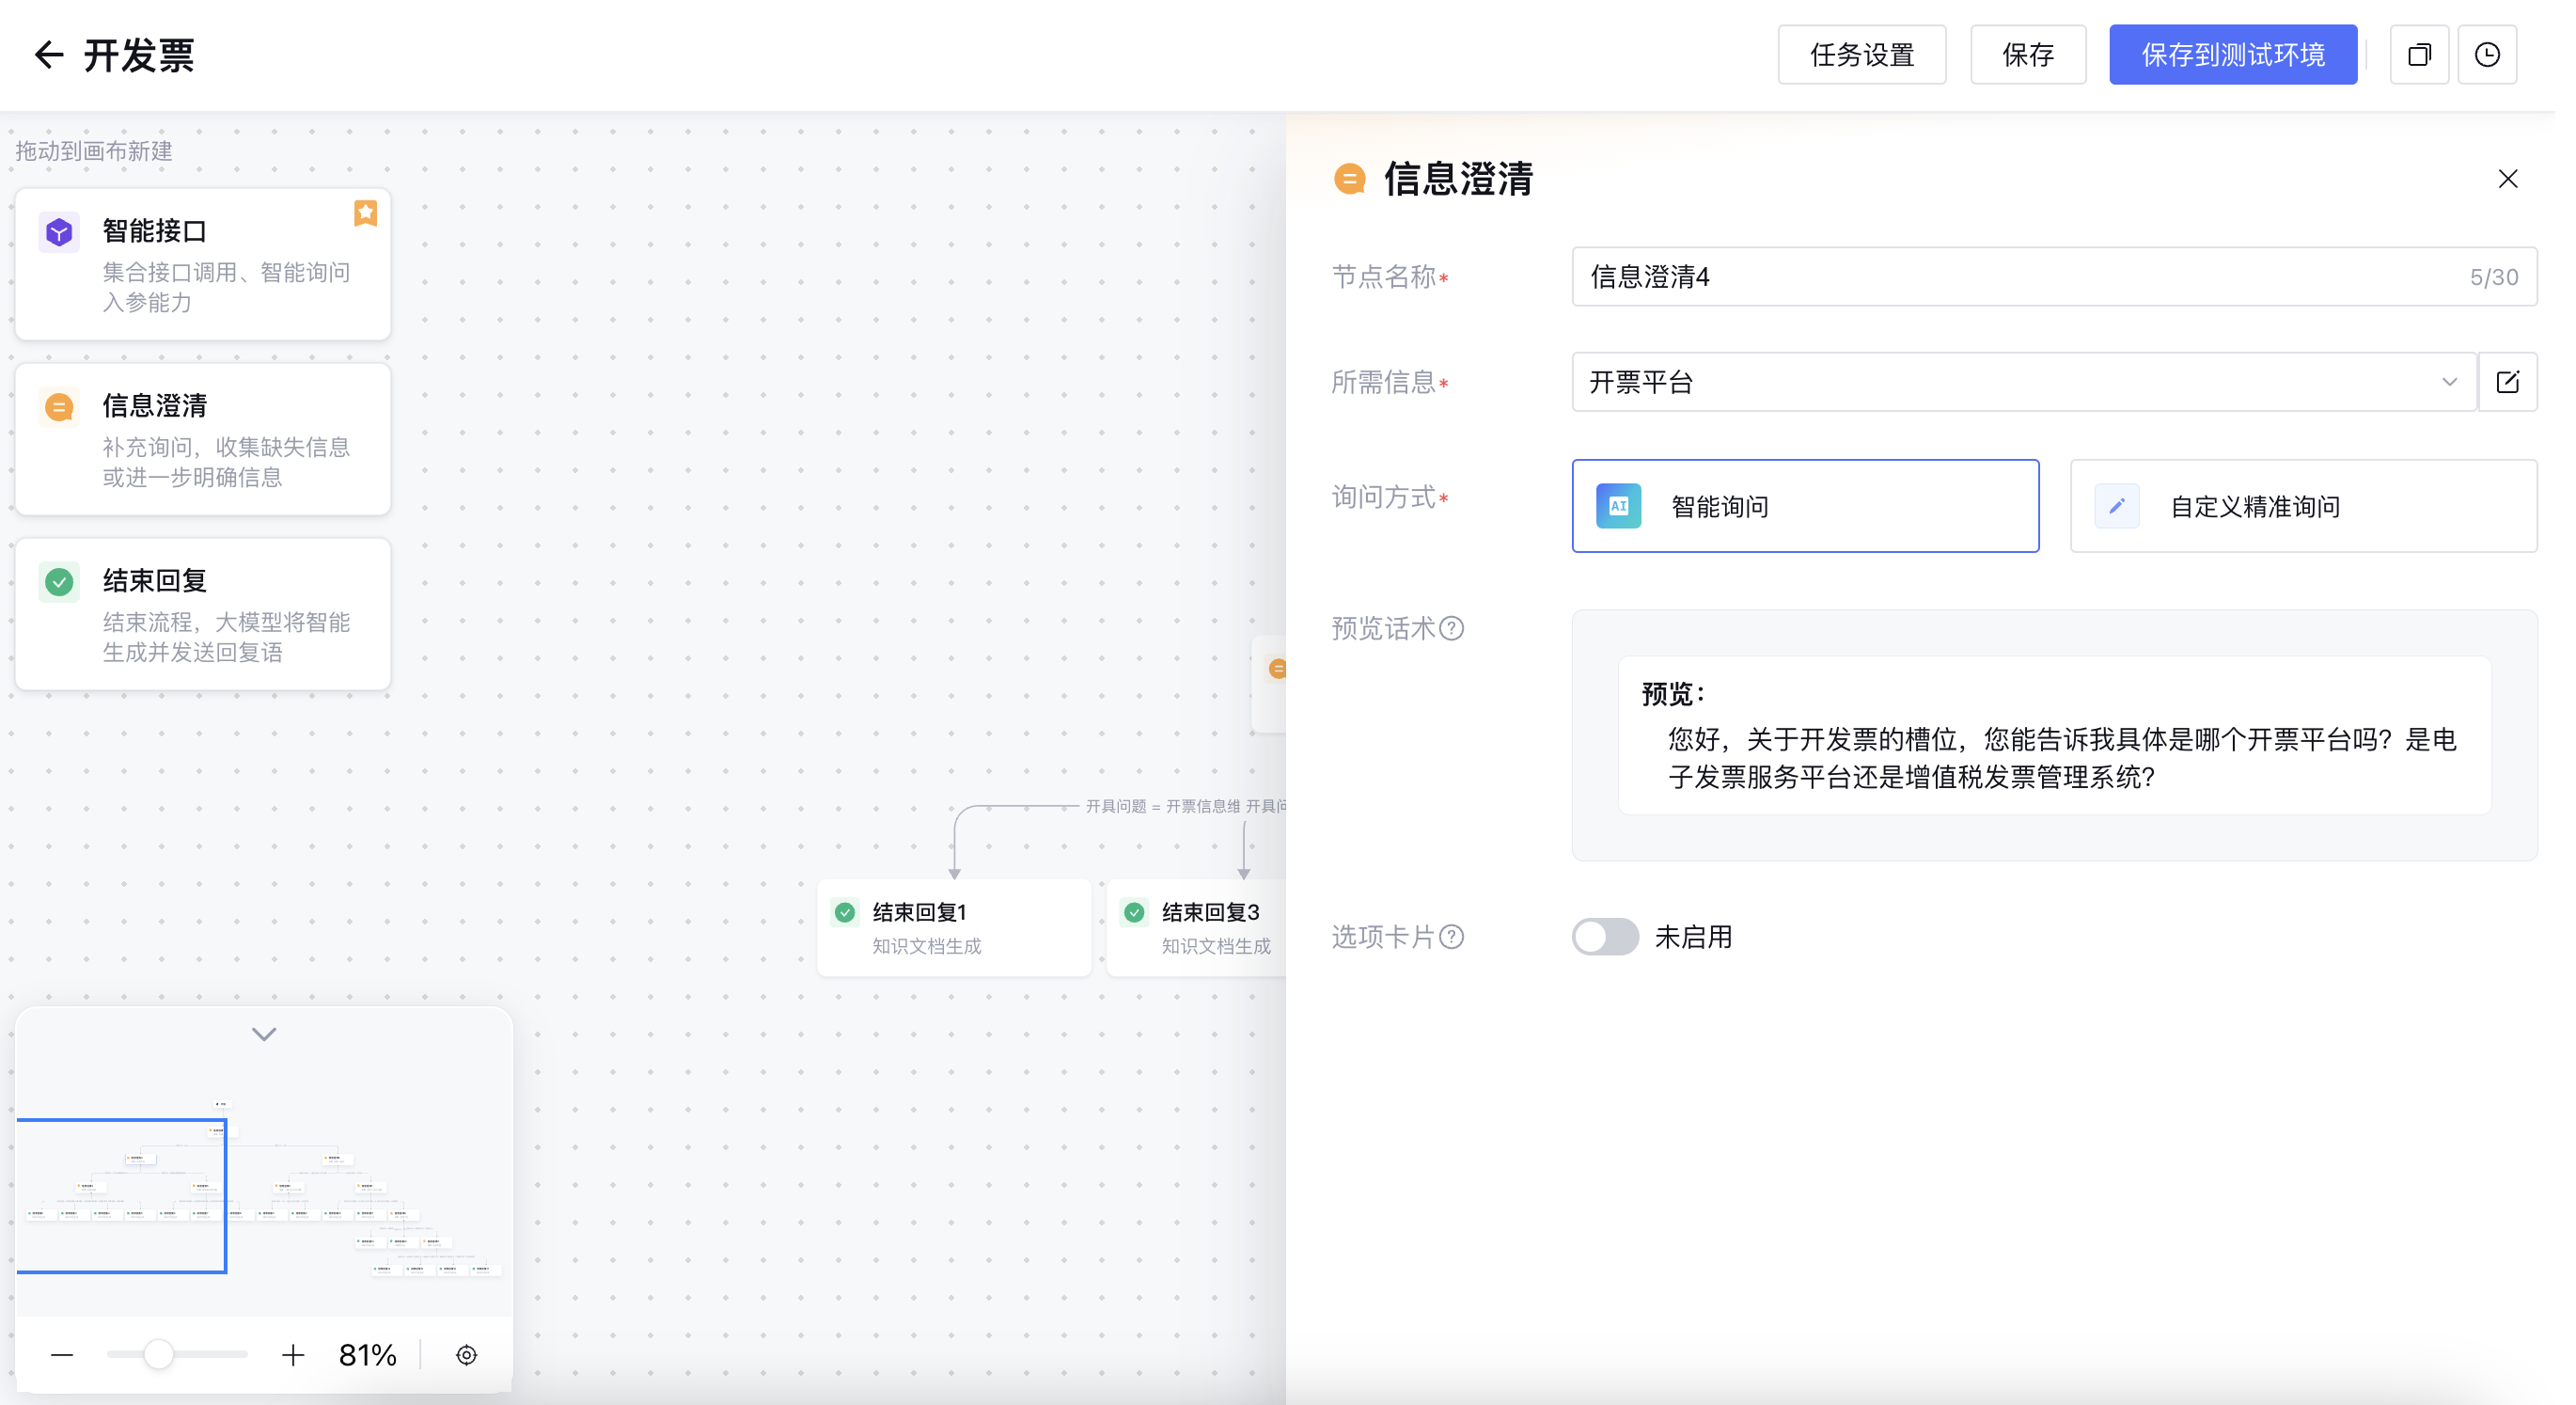Click the recenter canvas target icon
The height and width of the screenshot is (1405, 2576).
pyautogui.click(x=466, y=1355)
